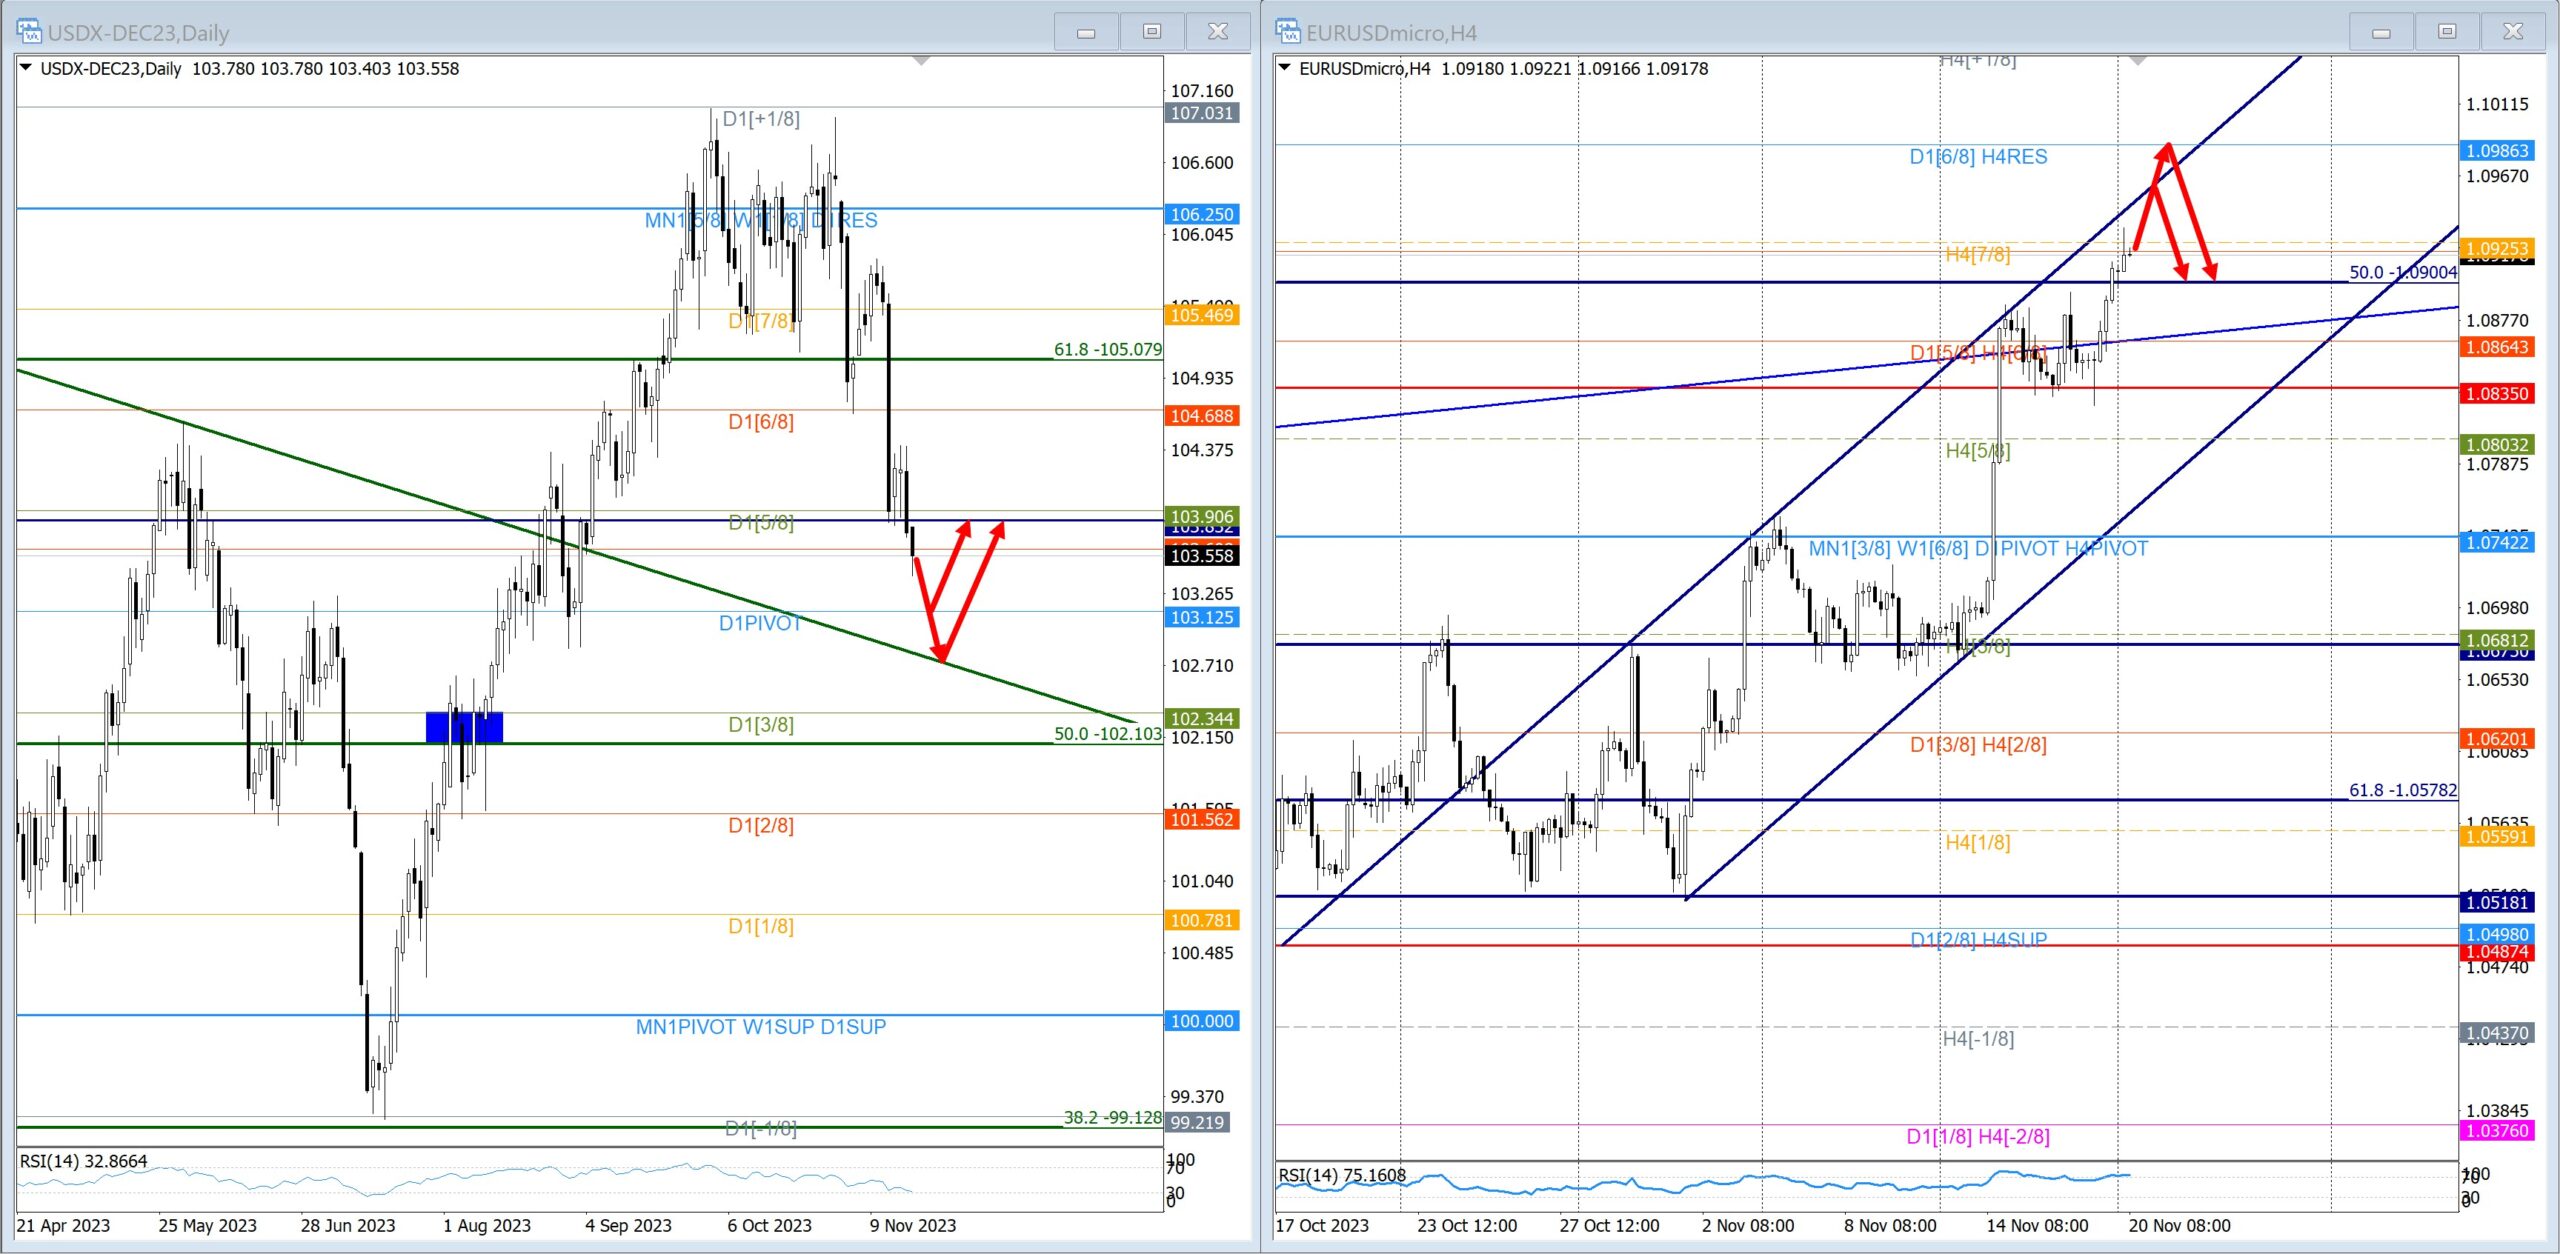This screenshot has height=1254, width=2560.
Task: Maximize the EURUSDmicro H4 chart window
Action: click(2447, 32)
